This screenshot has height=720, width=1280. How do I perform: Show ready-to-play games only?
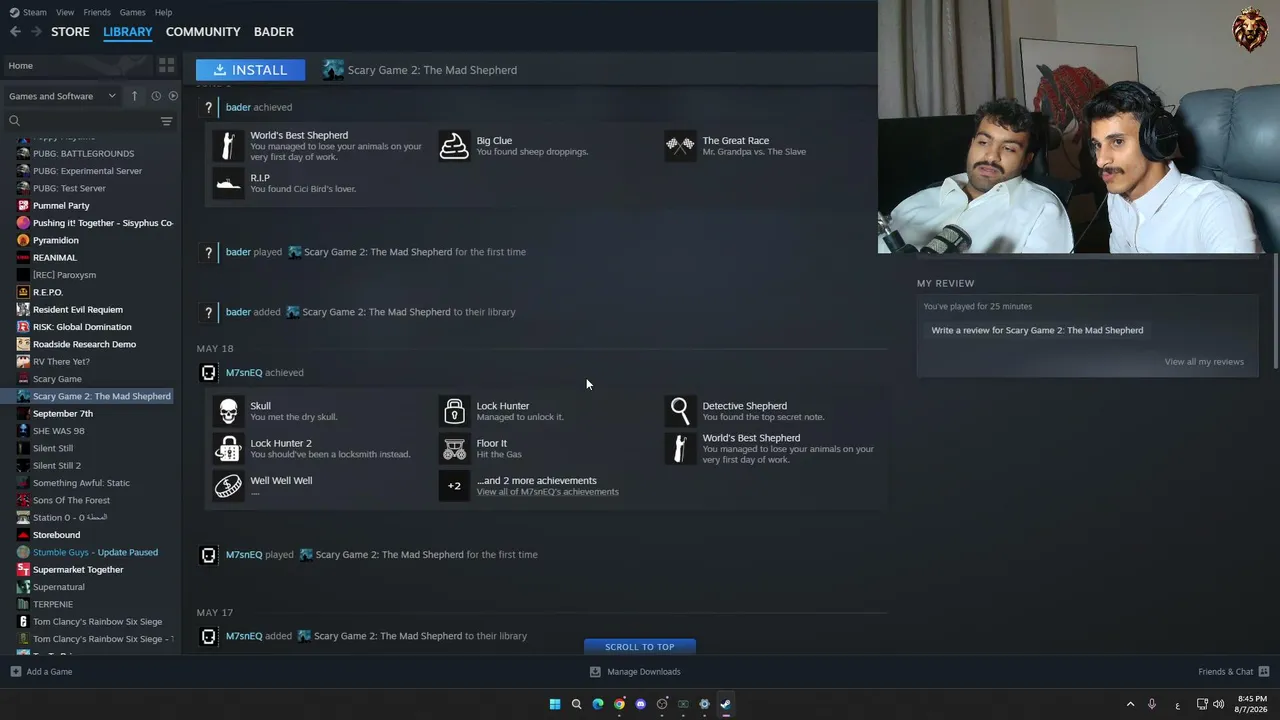tap(173, 96)
